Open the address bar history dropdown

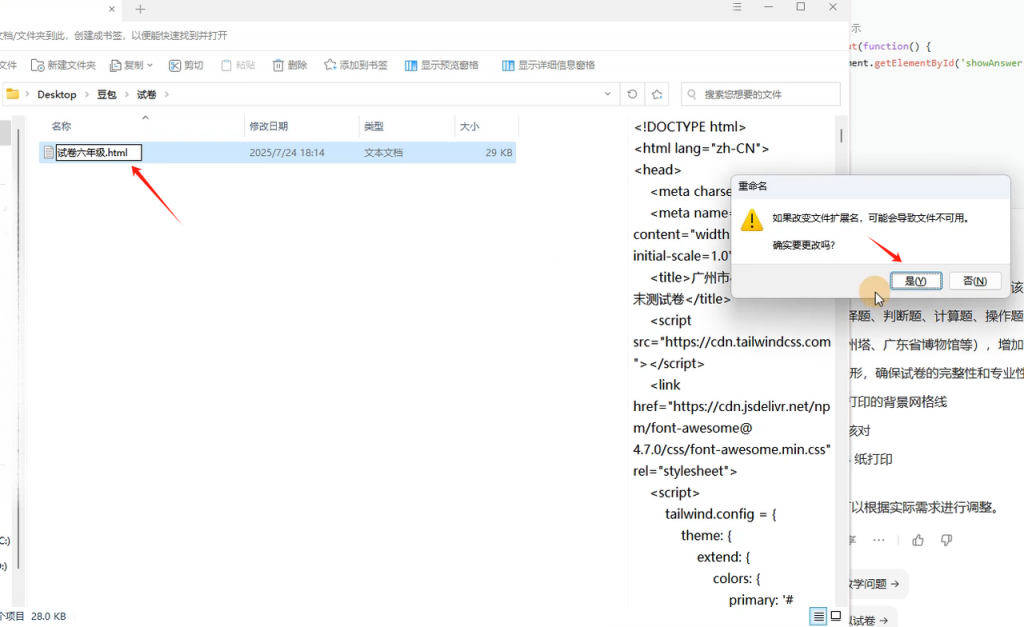[x=607, y=94]
